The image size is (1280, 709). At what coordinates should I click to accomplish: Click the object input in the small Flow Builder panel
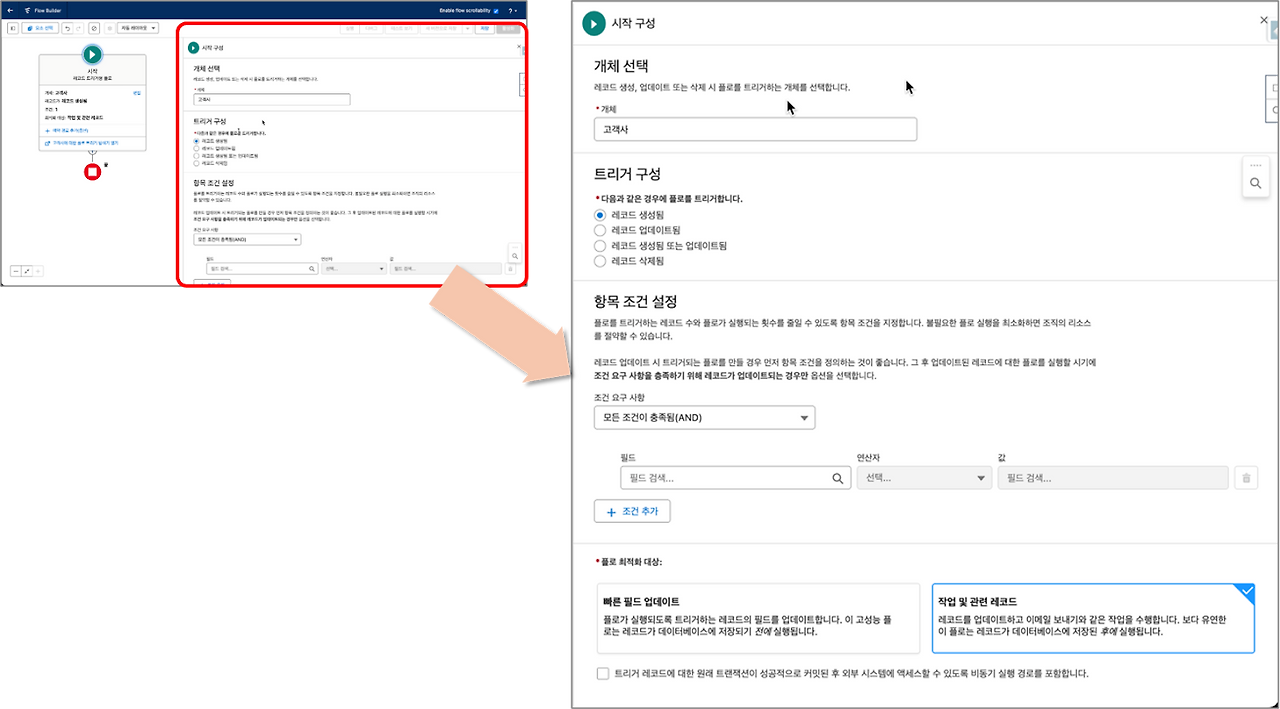(272, 99)
